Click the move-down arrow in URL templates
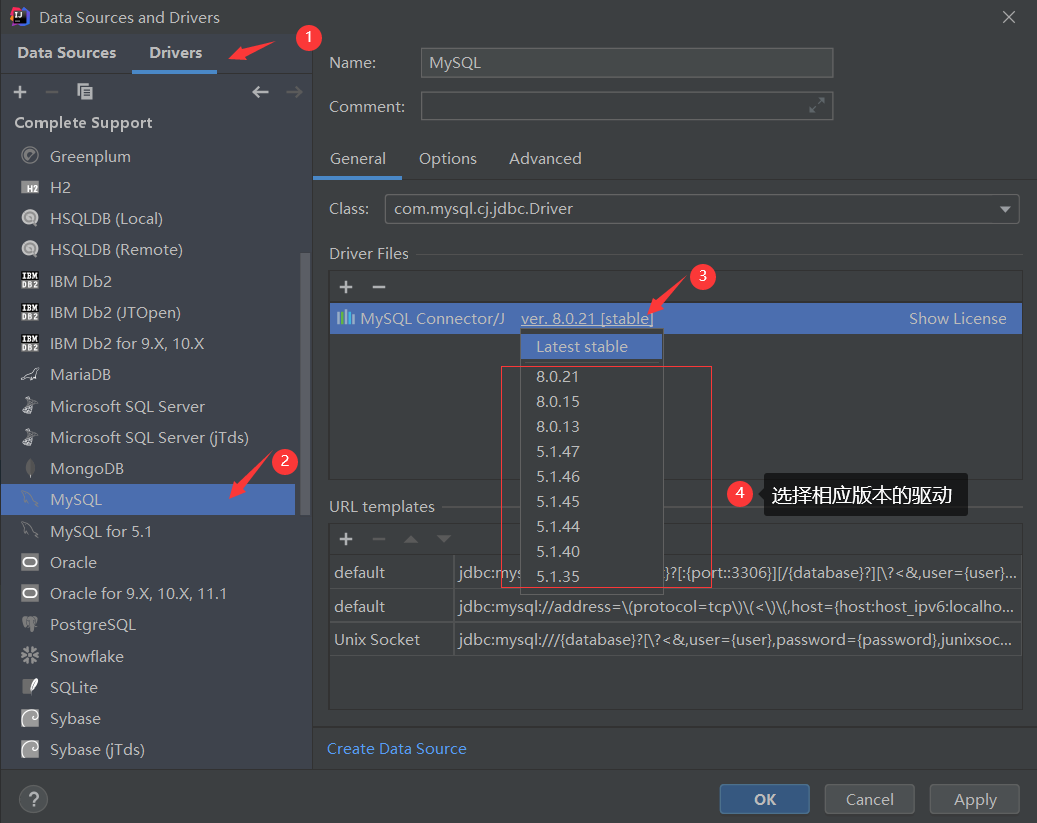Image resolution: width=1037 pixels, height=823 pixels. click(444, 539)
